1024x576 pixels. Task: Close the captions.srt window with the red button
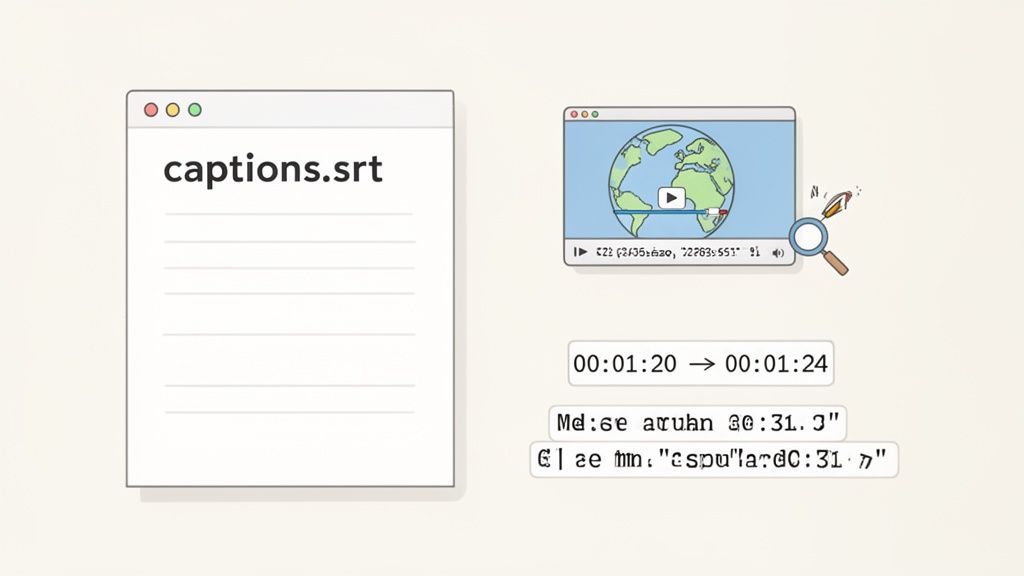tap(151, 109)
